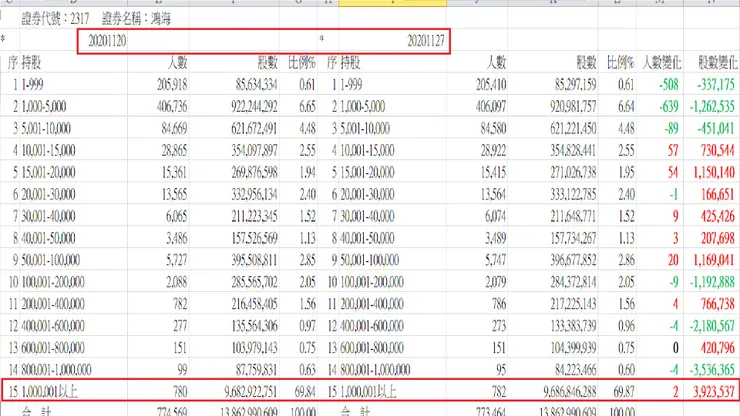Click the cell showing 205,918
740x416 pixels.
[x=172, y=85]
